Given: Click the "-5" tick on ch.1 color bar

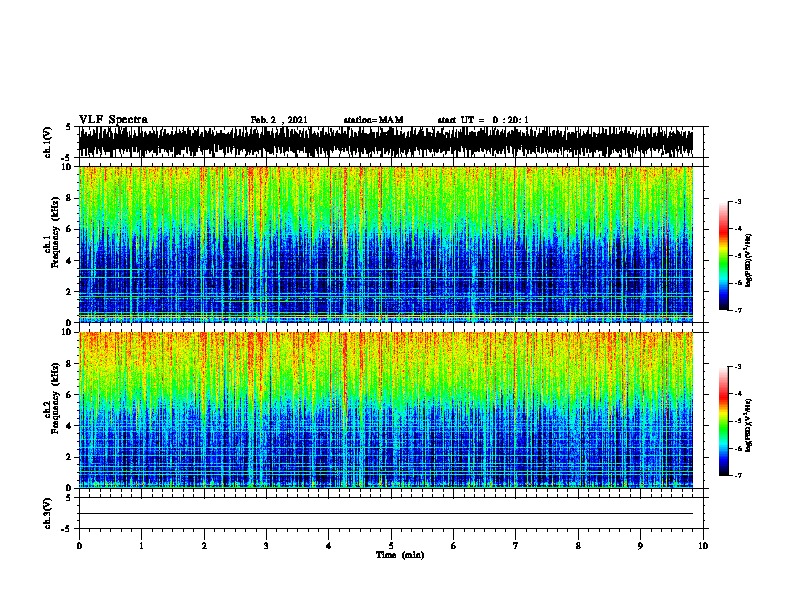Looking at the screenshot, I should (737, 256).
